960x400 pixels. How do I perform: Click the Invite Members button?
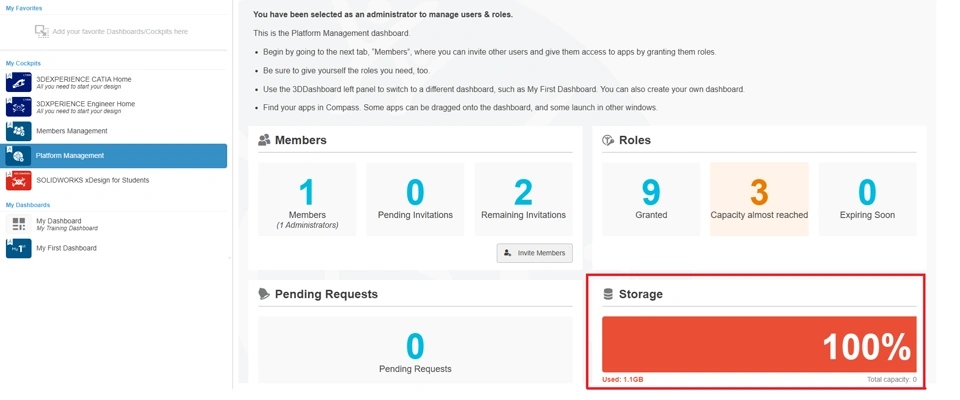pos(535,253)
